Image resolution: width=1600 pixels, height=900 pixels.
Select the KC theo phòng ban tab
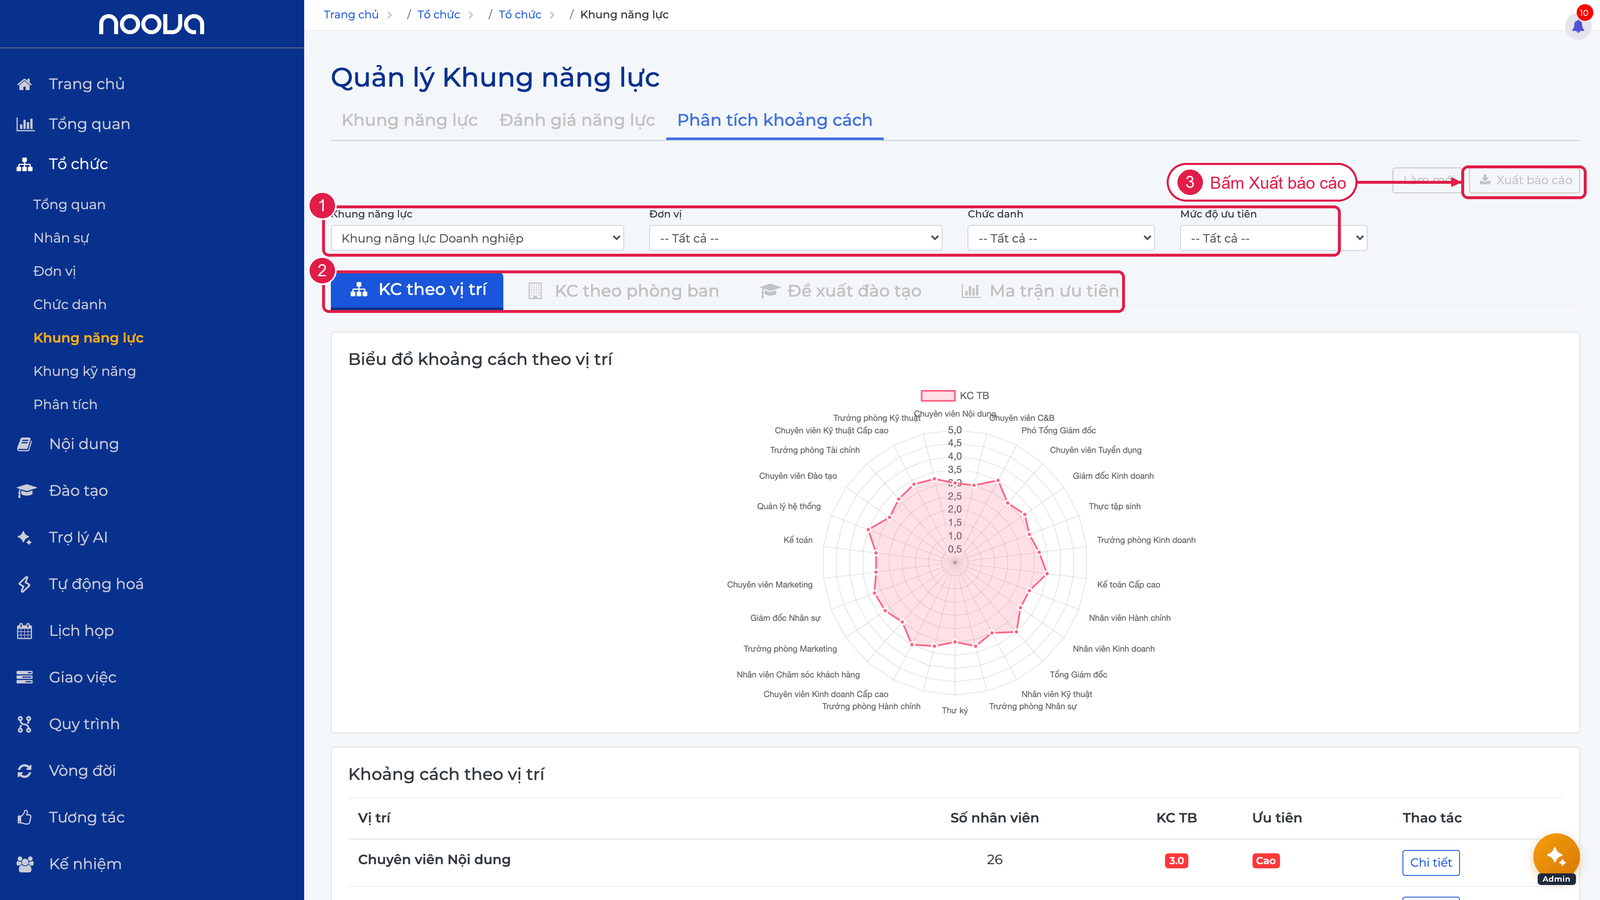pyautogui.click(x=623, y=291)
